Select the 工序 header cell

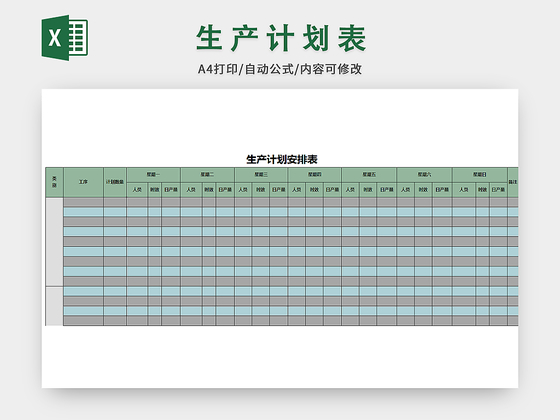tap(84, 182)
